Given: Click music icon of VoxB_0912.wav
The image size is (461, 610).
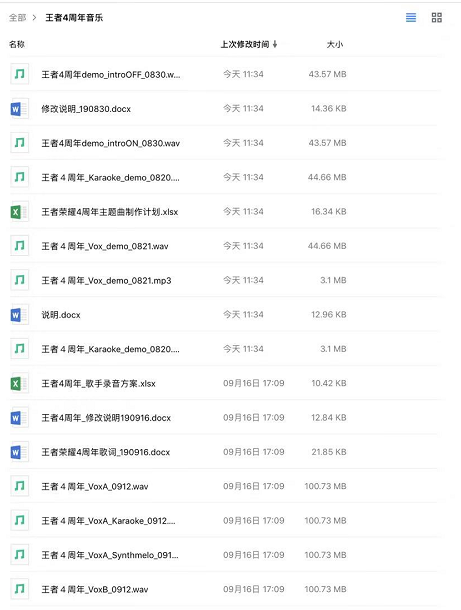Looking at the screenshot, I should tap(19, 589).
